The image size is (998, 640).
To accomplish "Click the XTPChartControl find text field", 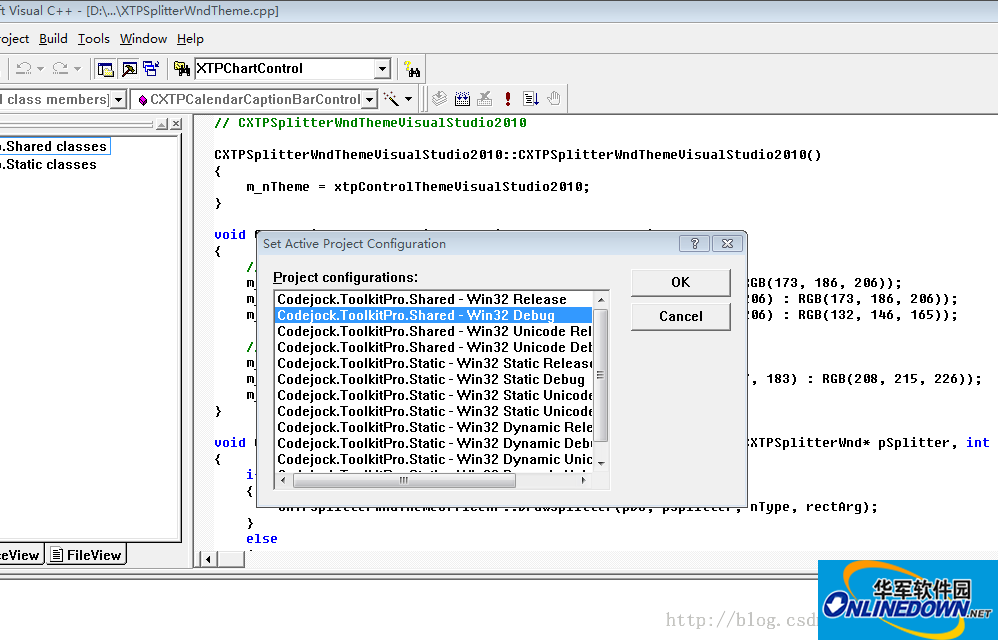I will (284, 68).
